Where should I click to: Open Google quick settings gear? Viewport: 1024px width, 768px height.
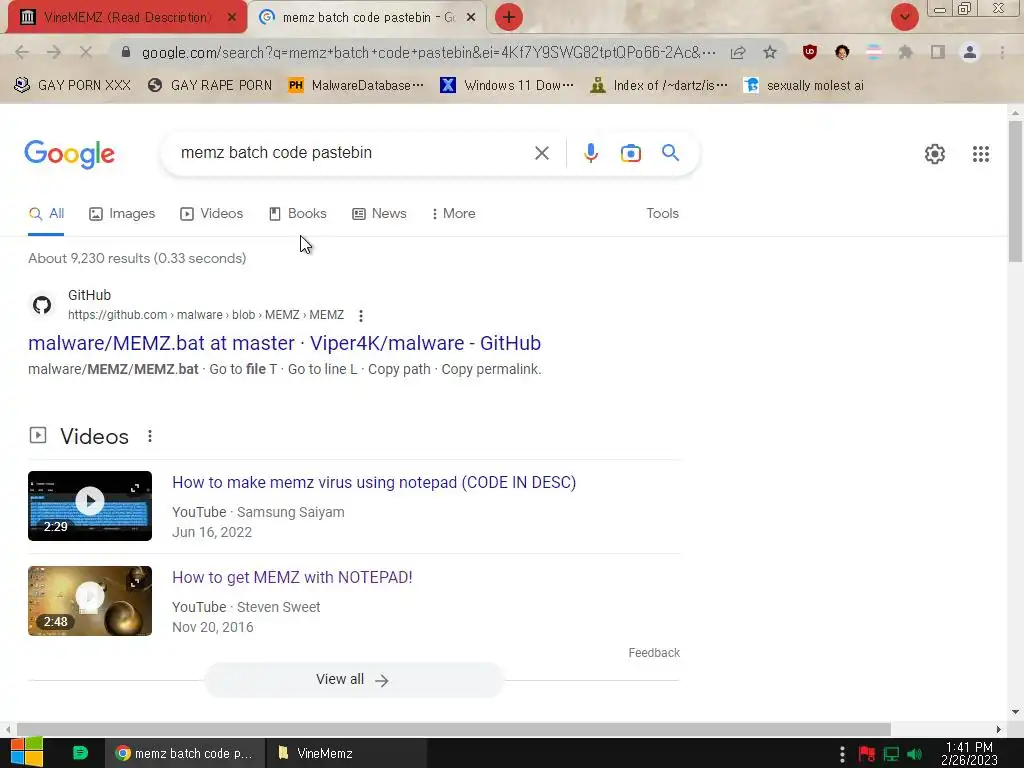tap(935, 154)
